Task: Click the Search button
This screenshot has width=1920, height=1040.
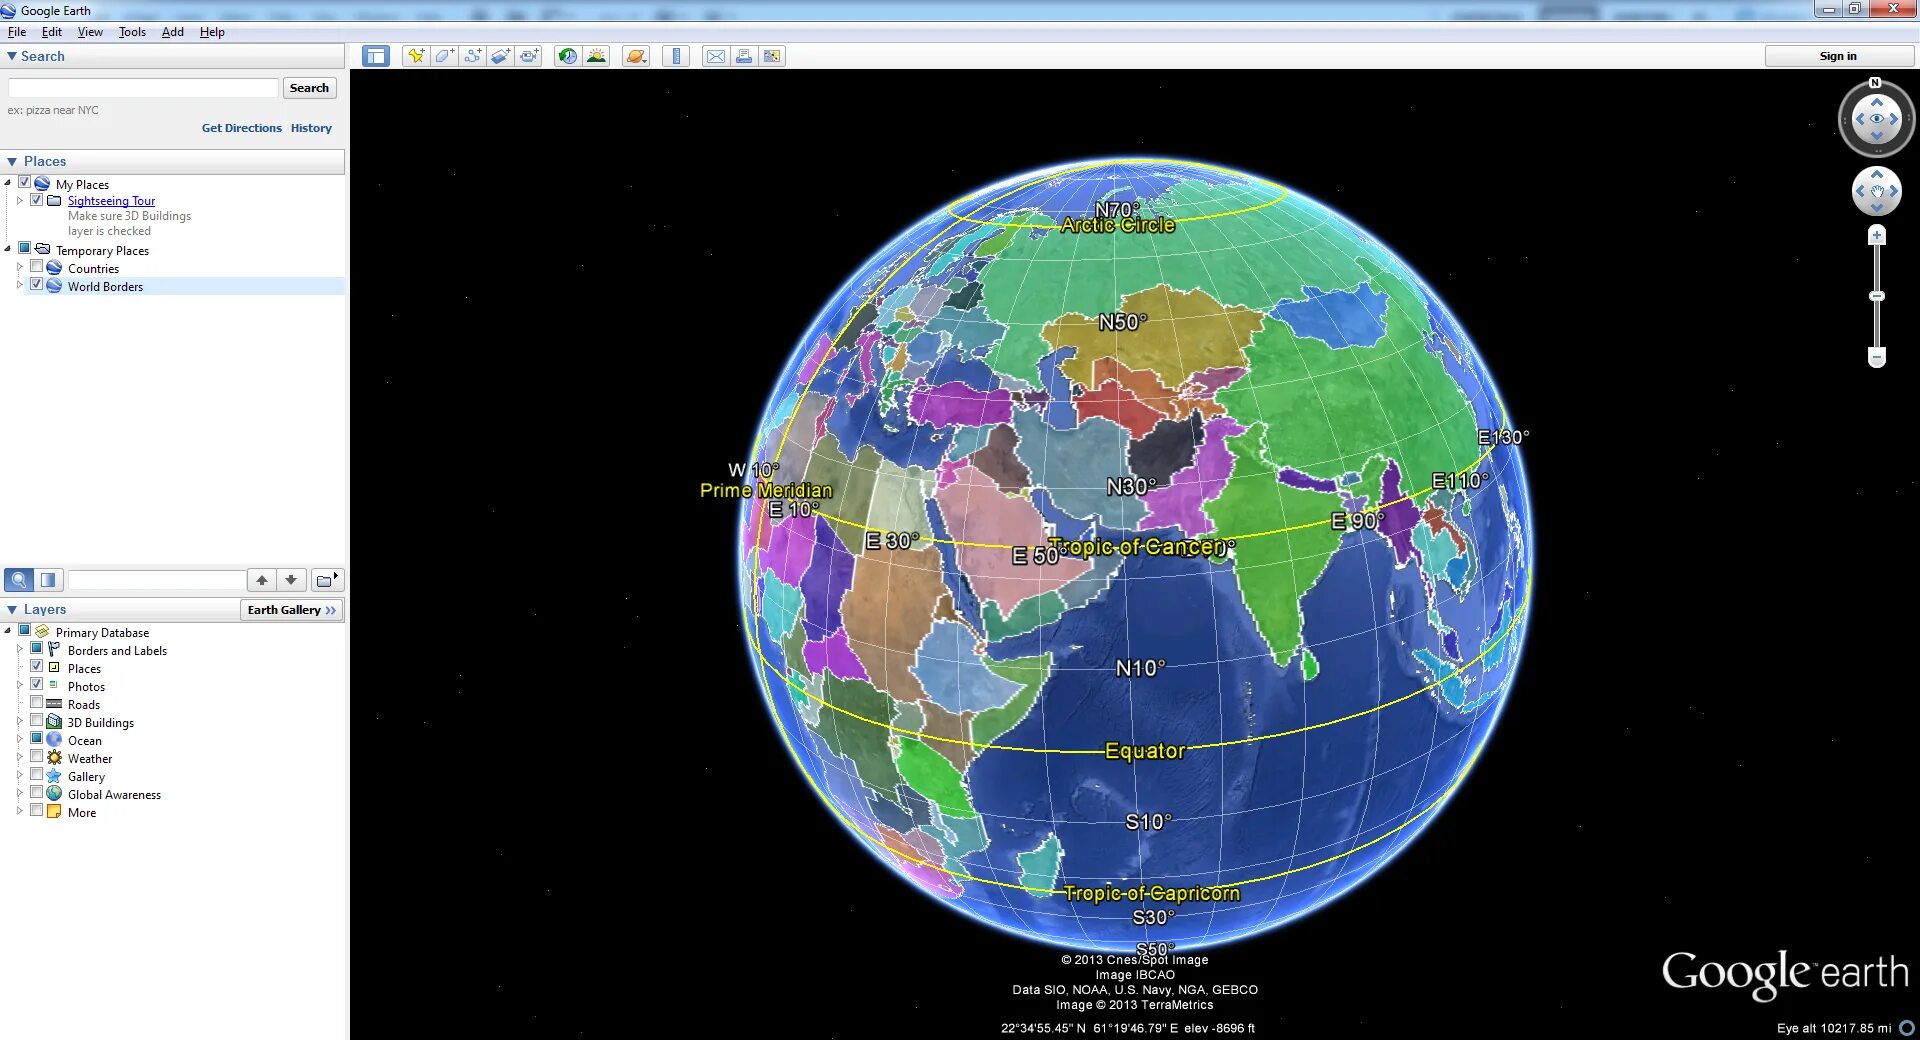Action: tap(309, 88)
